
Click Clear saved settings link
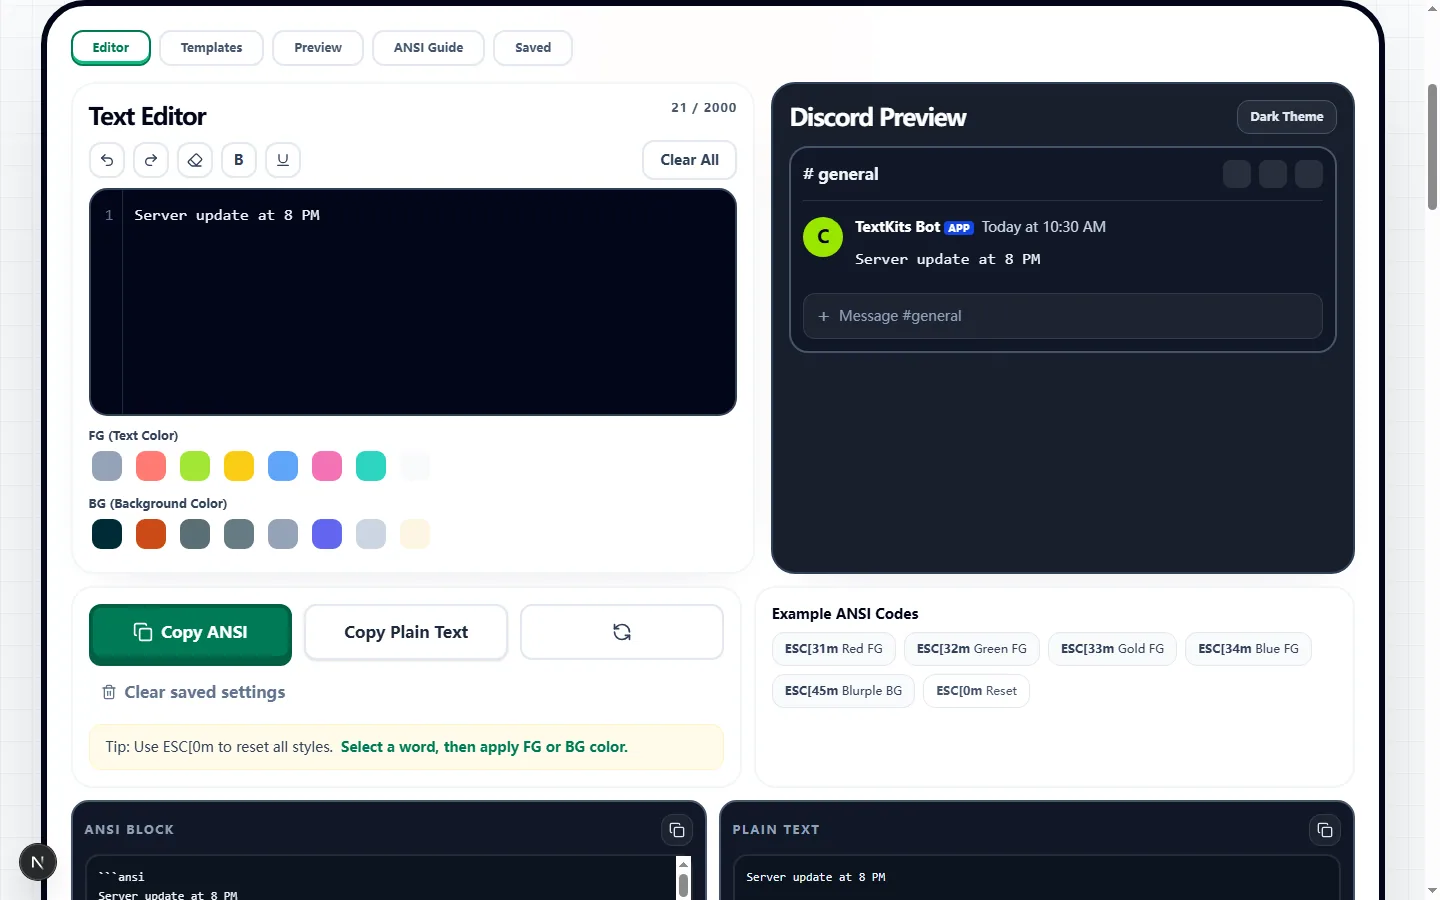194,692
